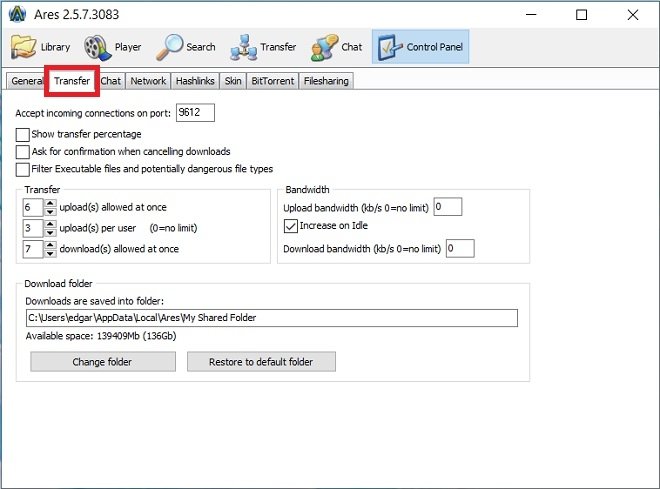
Task: Uncheck Increase on Idle option
Action: point(290,226)
